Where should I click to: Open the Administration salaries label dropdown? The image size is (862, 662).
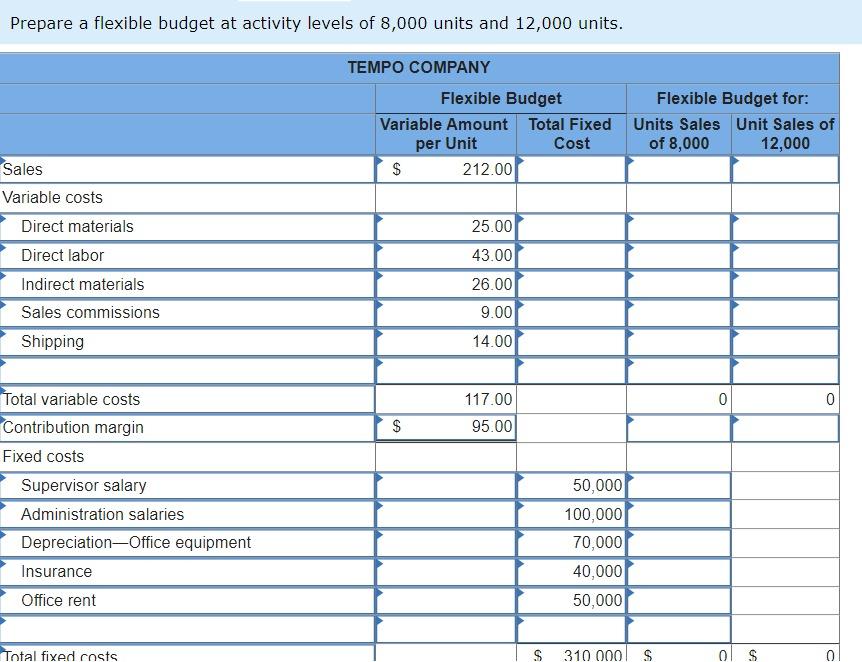(x=187, y=514)
